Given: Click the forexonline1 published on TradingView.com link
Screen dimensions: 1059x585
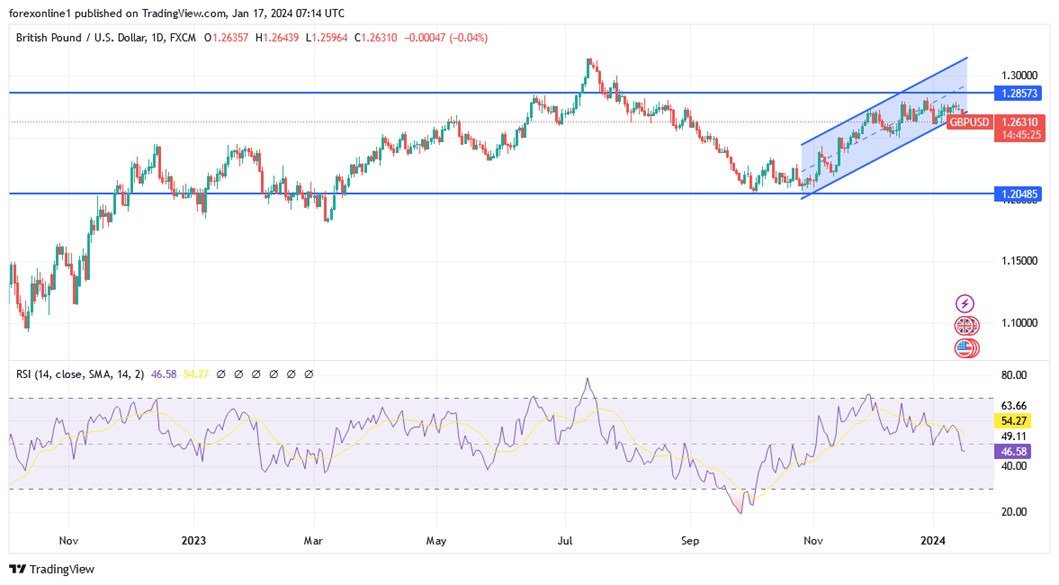Looking at the screenshot, I should pos(120,13).
